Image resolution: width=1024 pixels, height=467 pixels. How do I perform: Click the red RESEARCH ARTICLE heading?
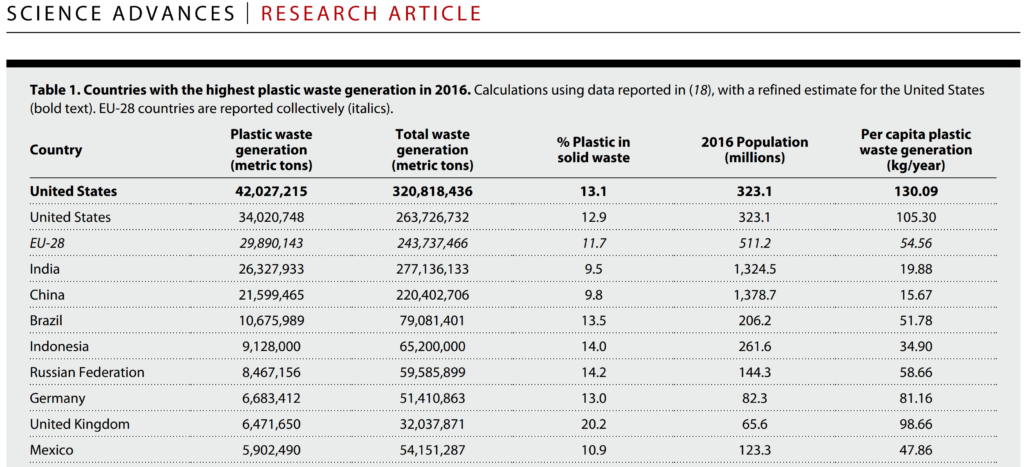(x=370, y=14)
